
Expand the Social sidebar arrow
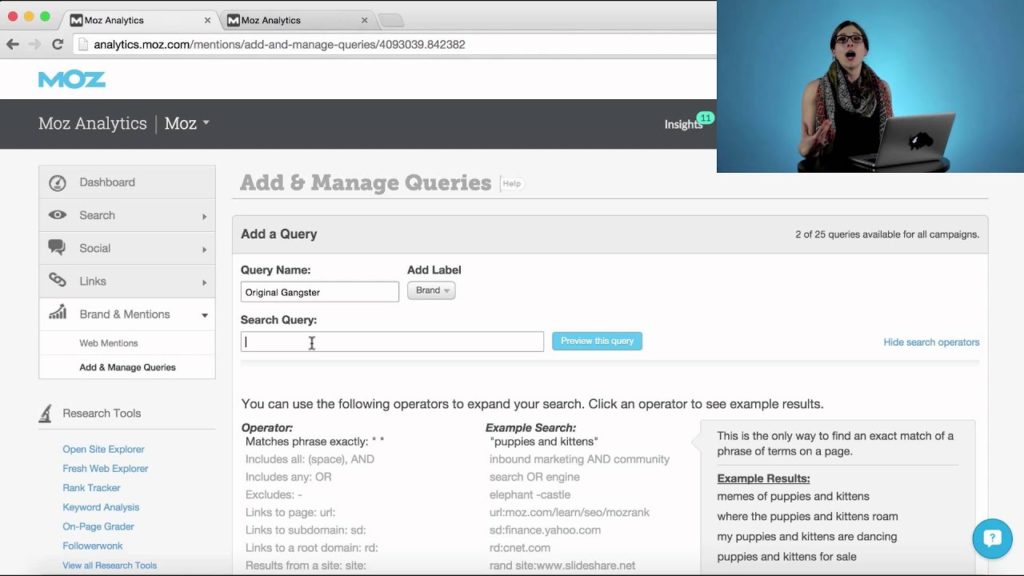[x=204, y=249]
